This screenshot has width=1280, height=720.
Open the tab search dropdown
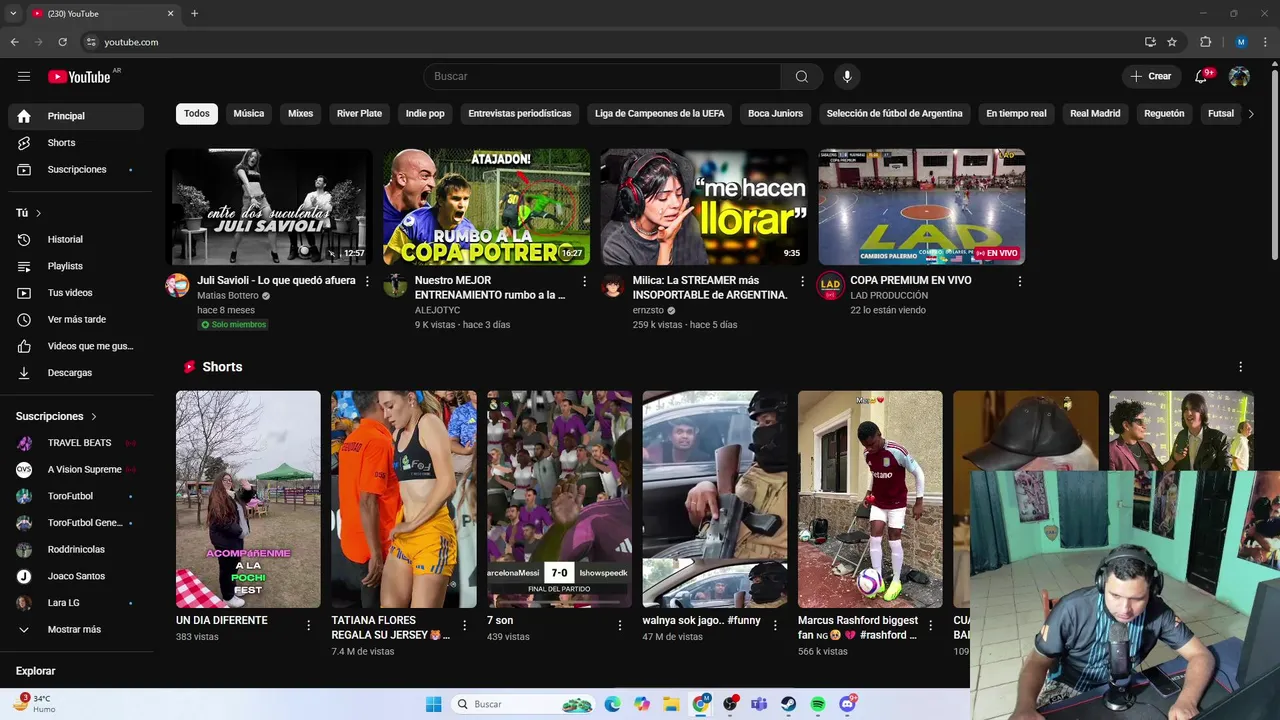tap(13, 14)
